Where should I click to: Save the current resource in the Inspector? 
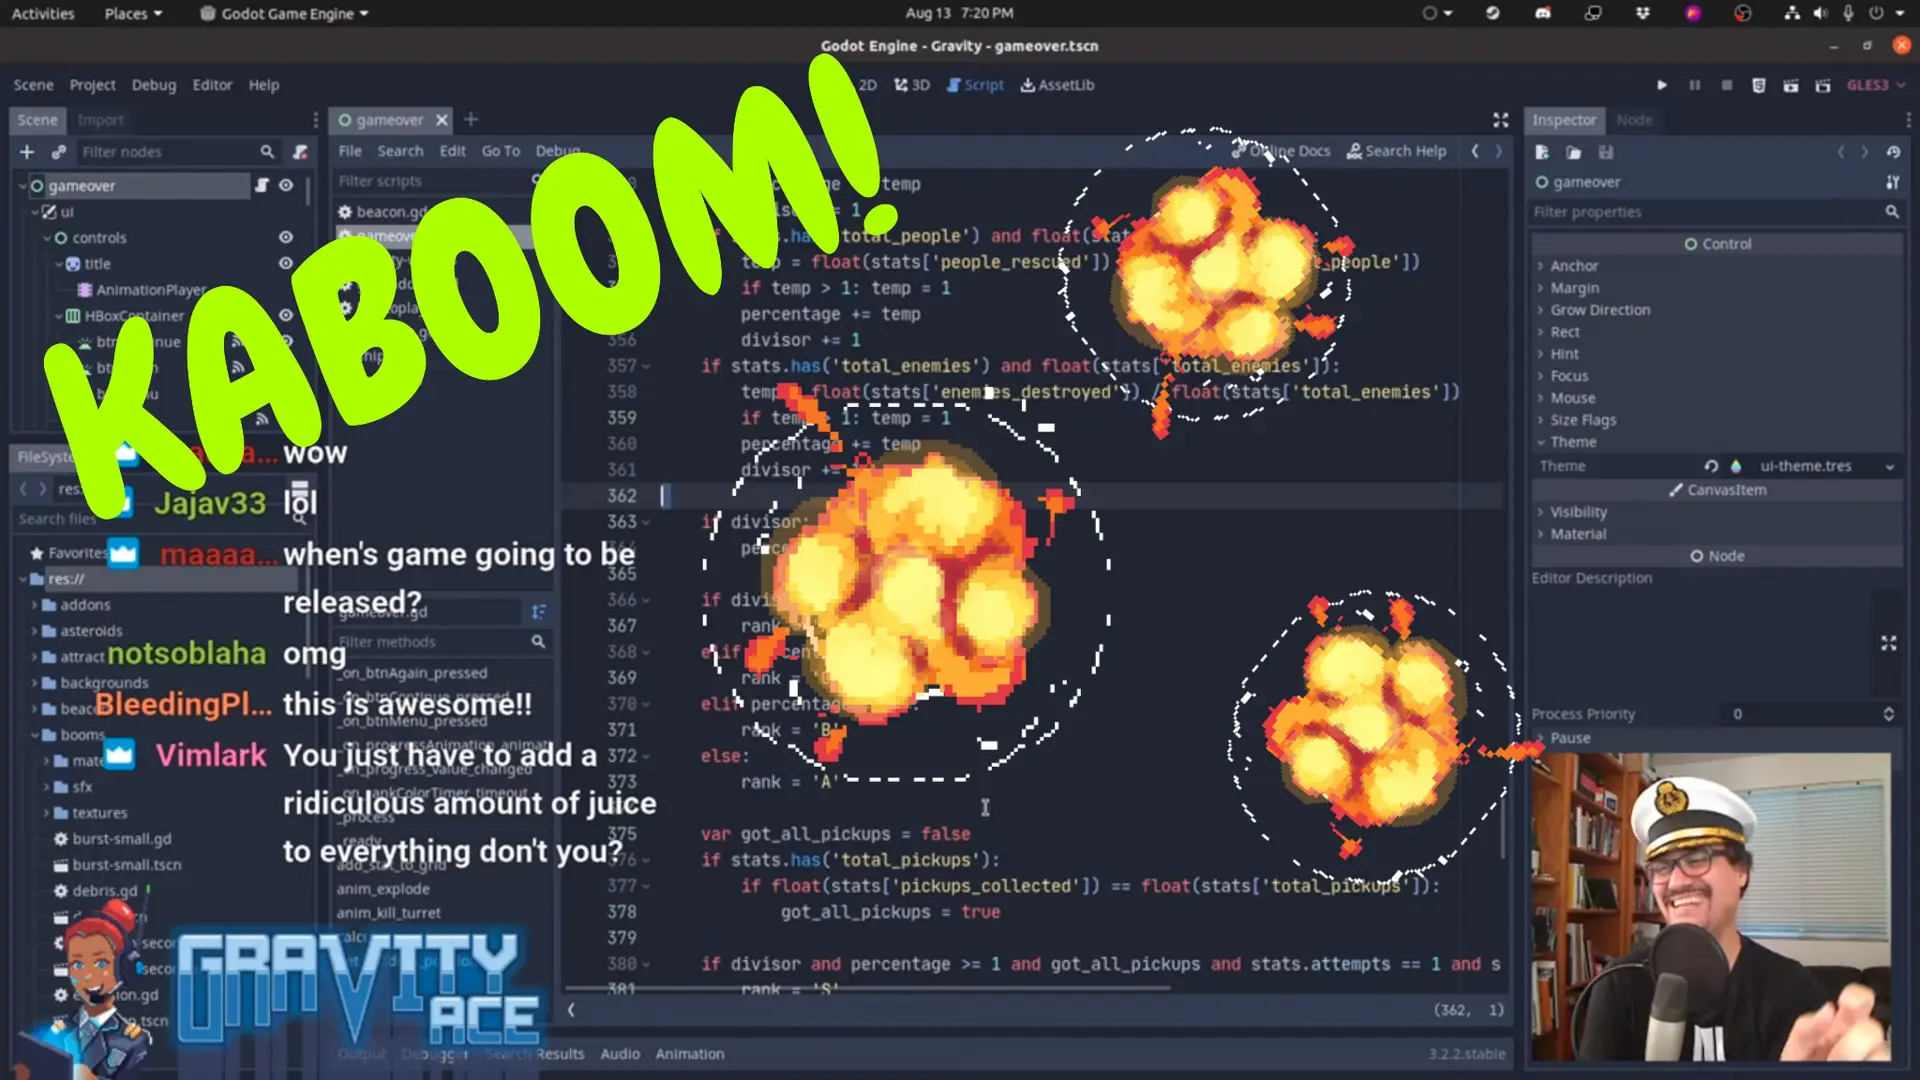tap(1606, 152)
